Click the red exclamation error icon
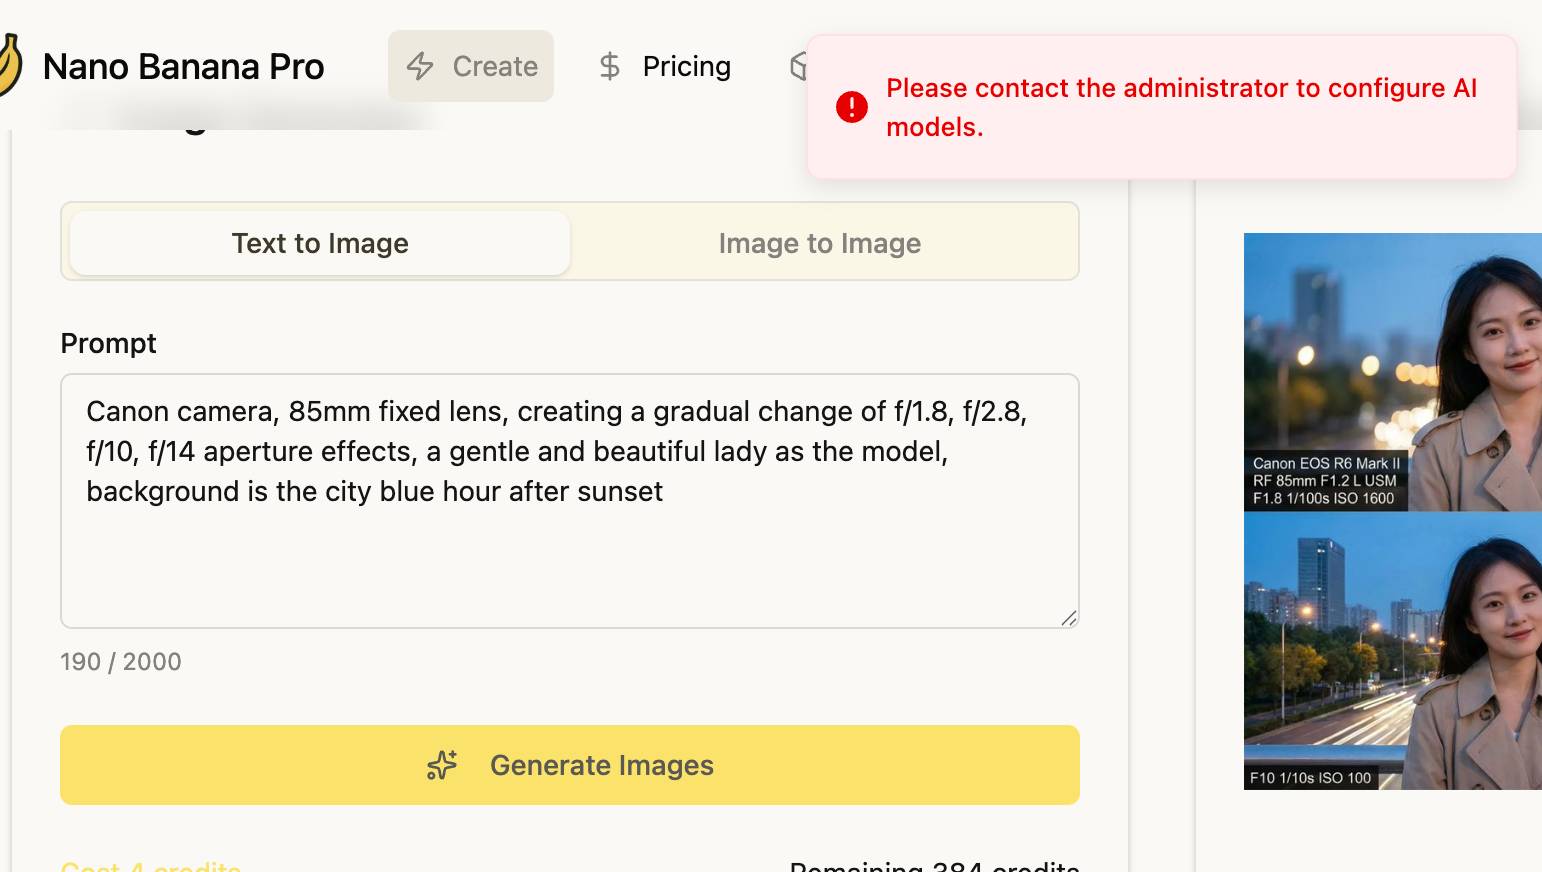This screenshot has width=1542, height=872. 852,107
